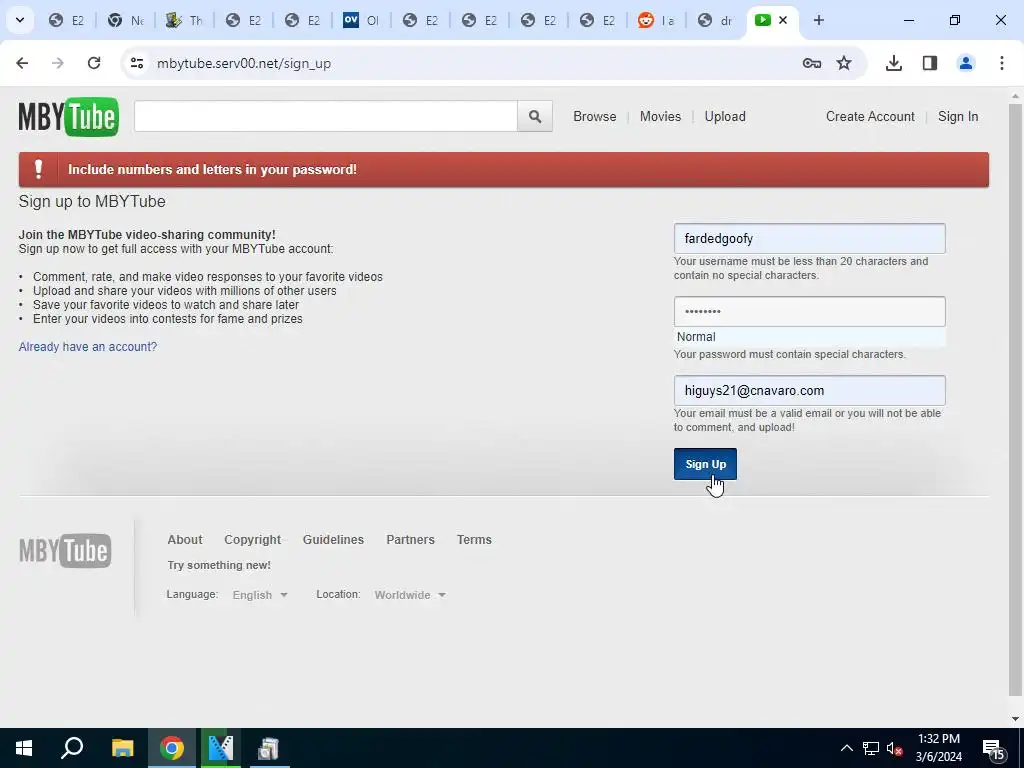Open the Windows Start button
This screenshot has width=1024, height=768.
(x=24, y=748)
